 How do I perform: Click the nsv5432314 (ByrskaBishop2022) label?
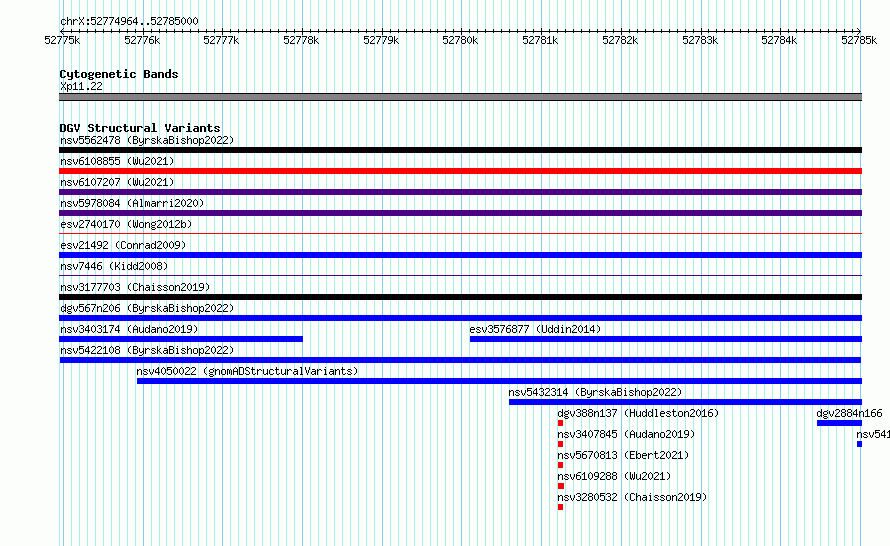pyautogui.click(x=595, y=392)
